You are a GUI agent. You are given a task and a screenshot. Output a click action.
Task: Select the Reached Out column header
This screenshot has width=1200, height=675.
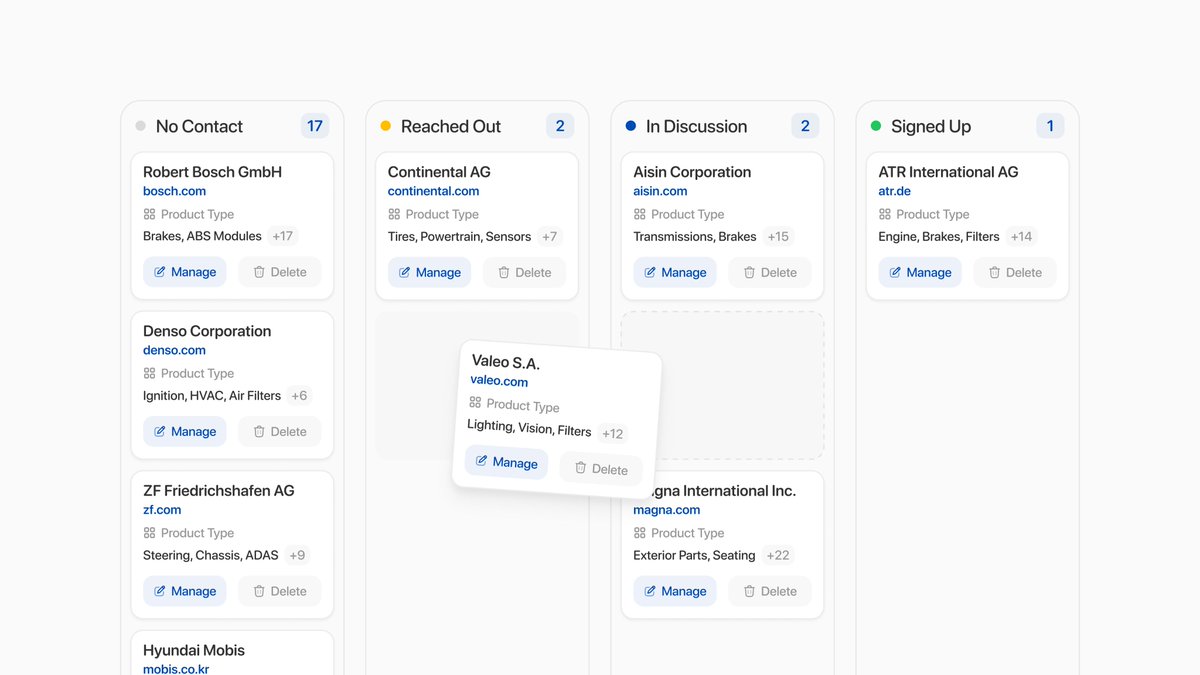click(x=451, y=126)
